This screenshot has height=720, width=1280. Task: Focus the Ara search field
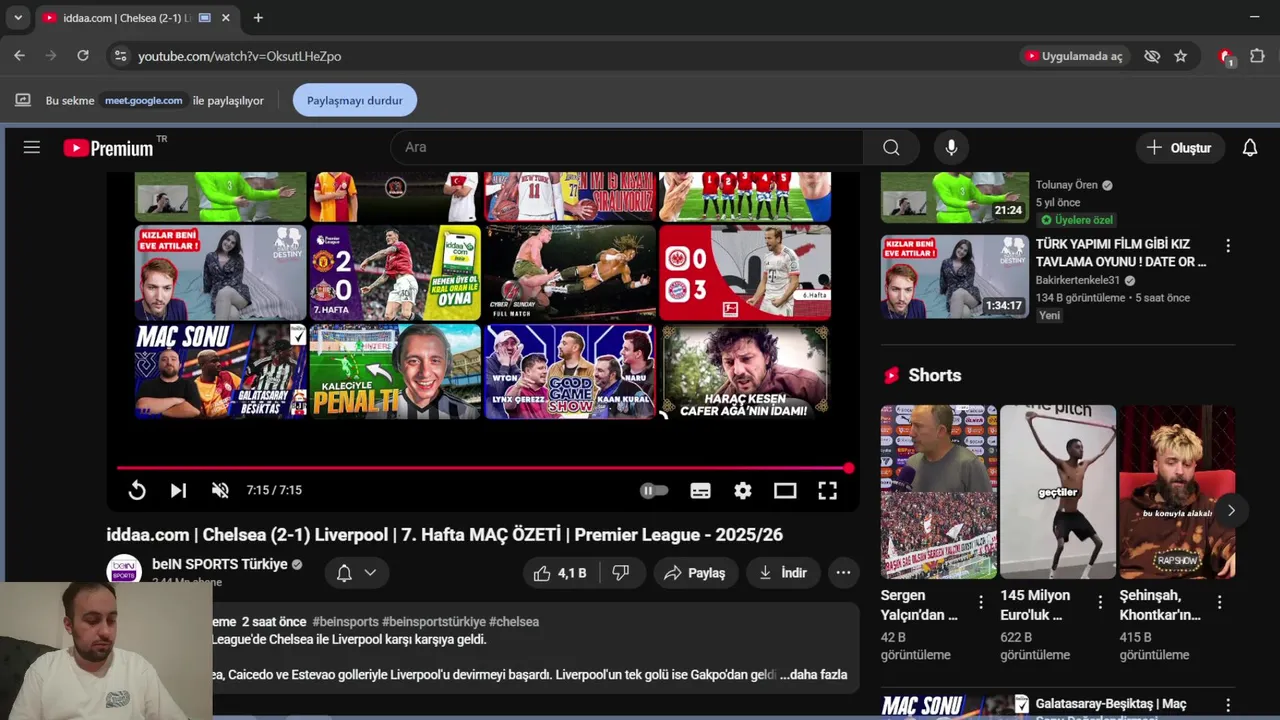coord(627,148)
